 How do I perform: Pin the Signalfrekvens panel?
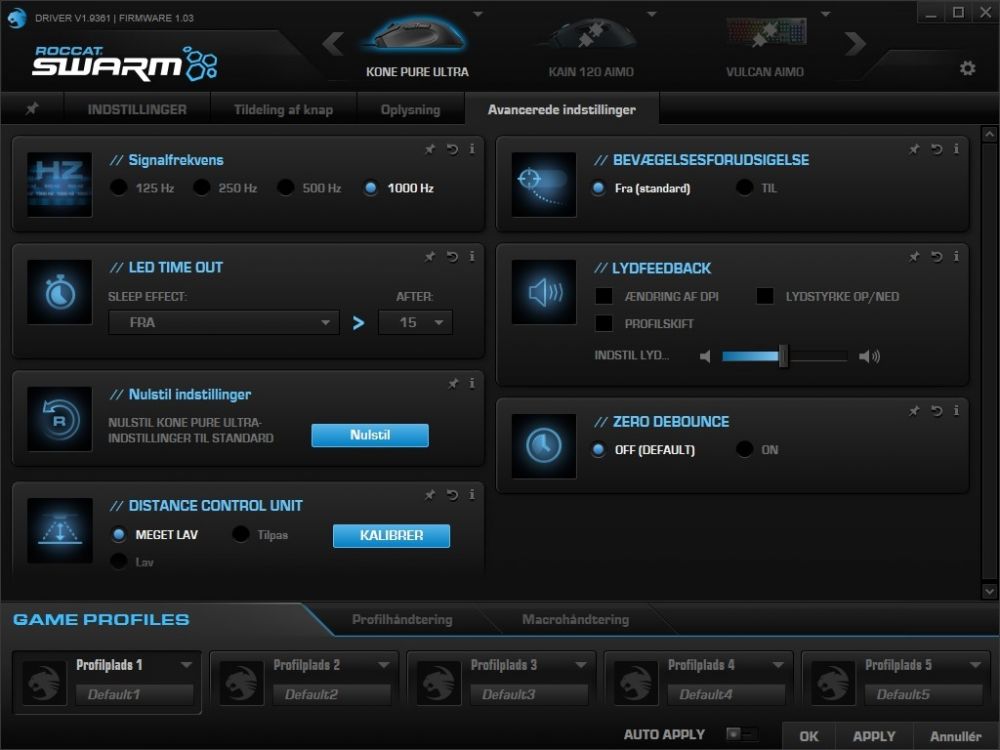[430, 149]
